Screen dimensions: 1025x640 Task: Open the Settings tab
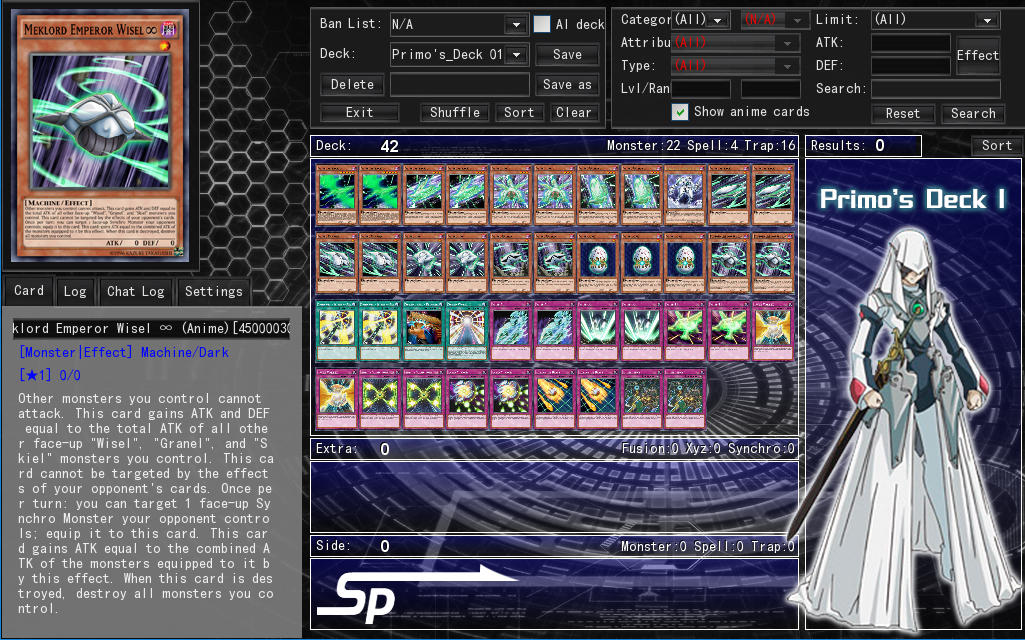pyautogui.click(x=214, y=291)
